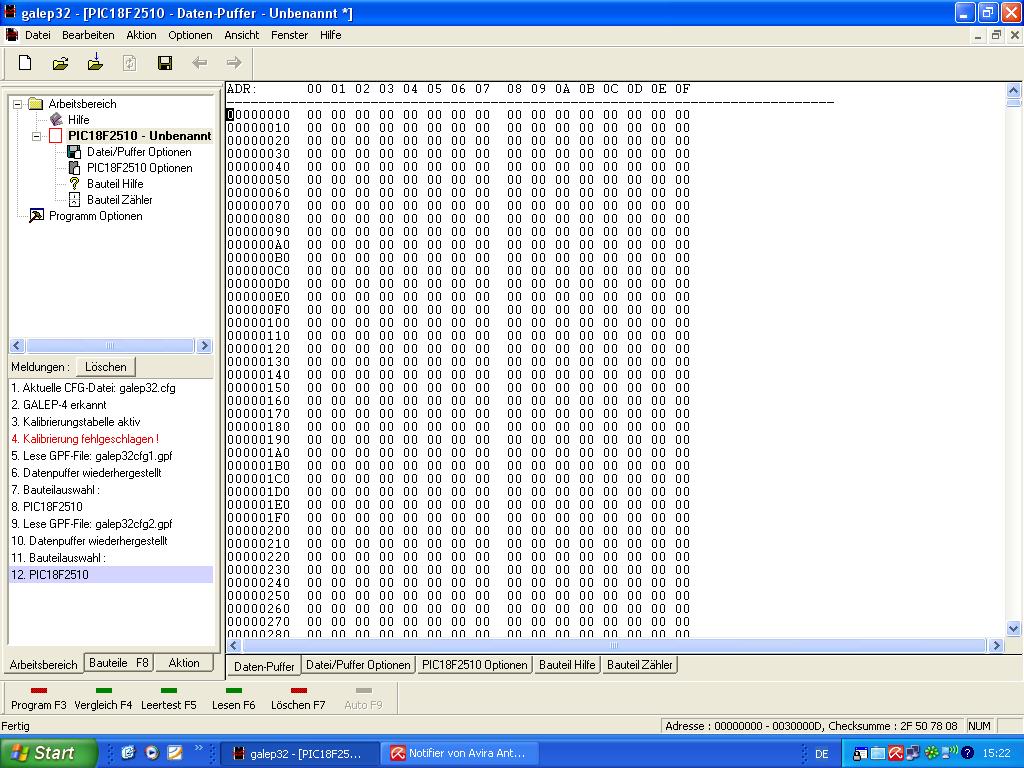The image size is (1024, 768).
Task: Click the Save floppy disk icon
Action: (165, 63)
